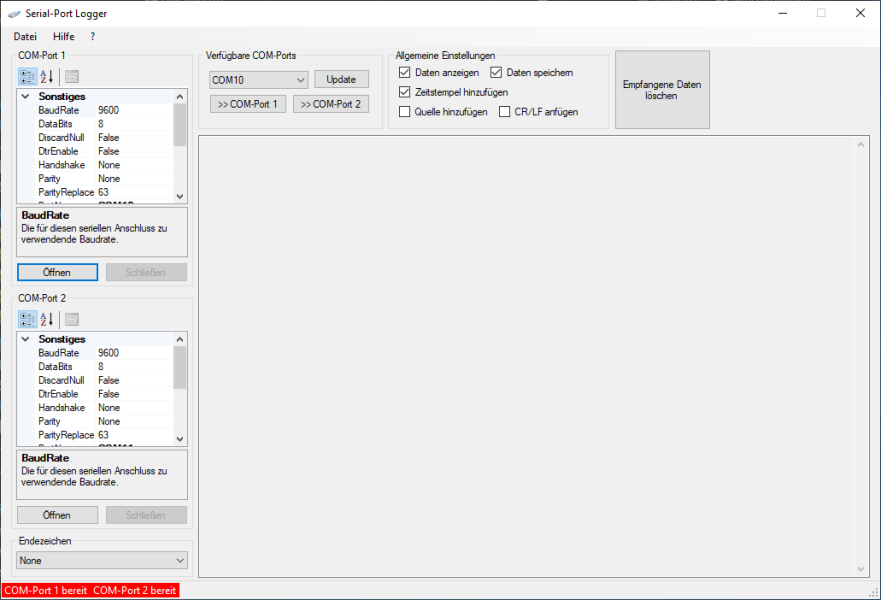Screen dimensions: 881x600
Task: Disable the 'Daten anzeigen' checkbox
Action: (405, 73)
